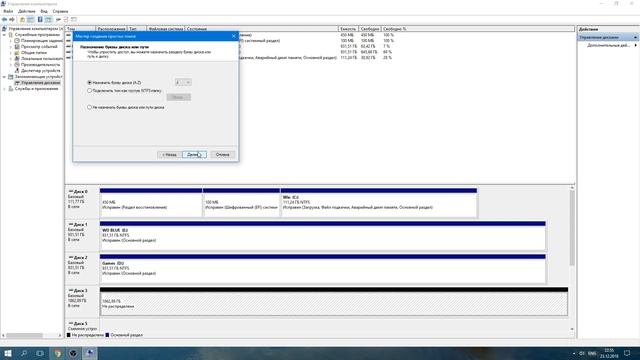The image size is (640, 360).
Task: Open Общие папки in the console tree
Action: pyautogui.click(x=34, y=53)
